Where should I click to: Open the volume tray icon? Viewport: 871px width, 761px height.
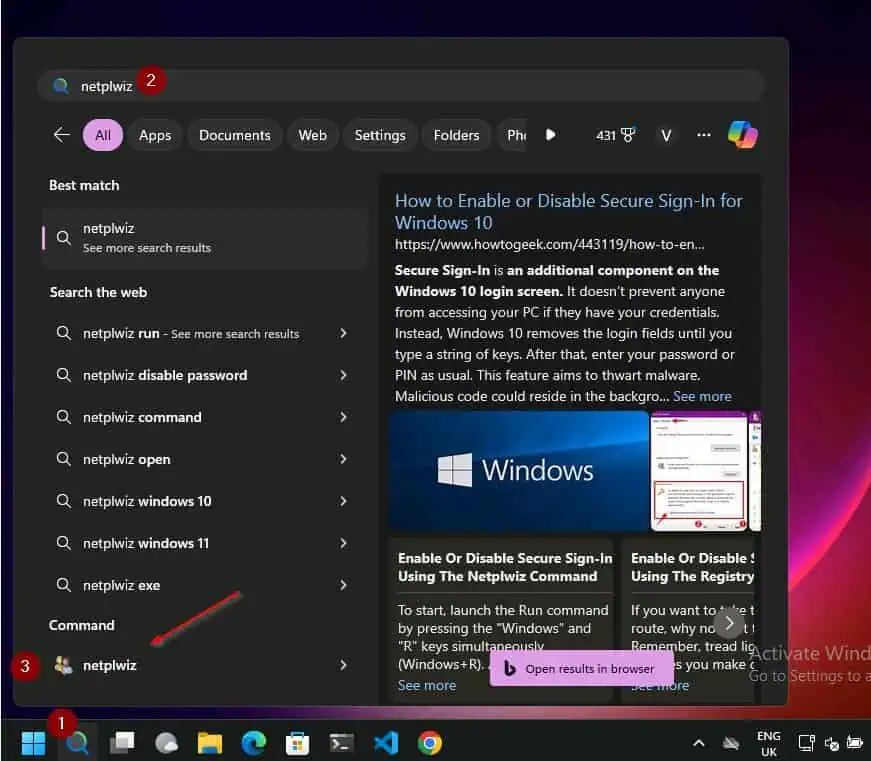(832, 743)
